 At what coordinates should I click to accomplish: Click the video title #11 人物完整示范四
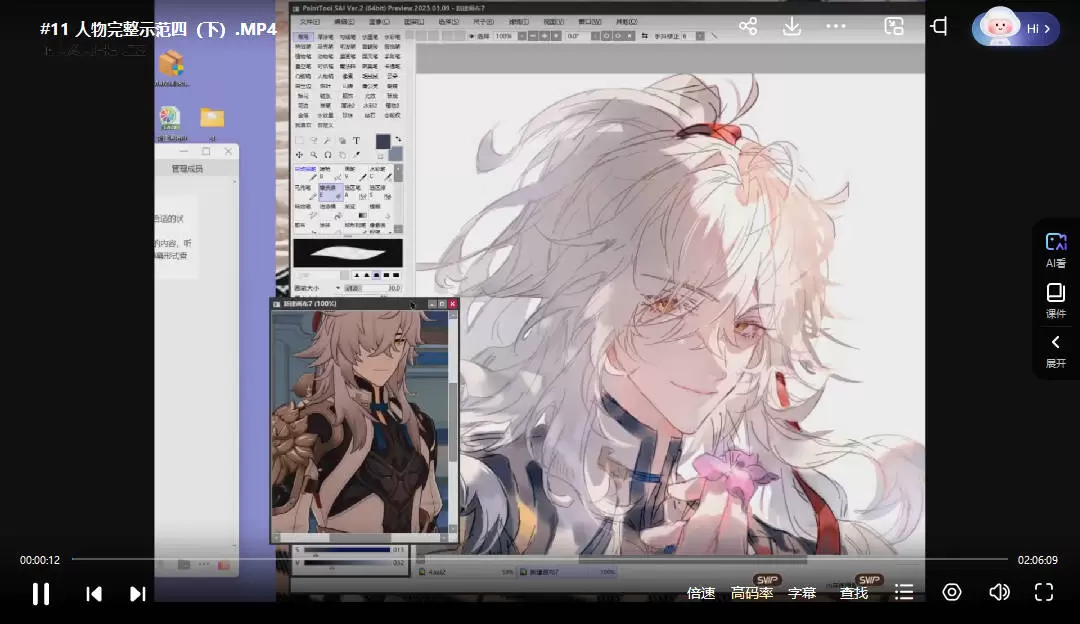click(x=158, y=29)
